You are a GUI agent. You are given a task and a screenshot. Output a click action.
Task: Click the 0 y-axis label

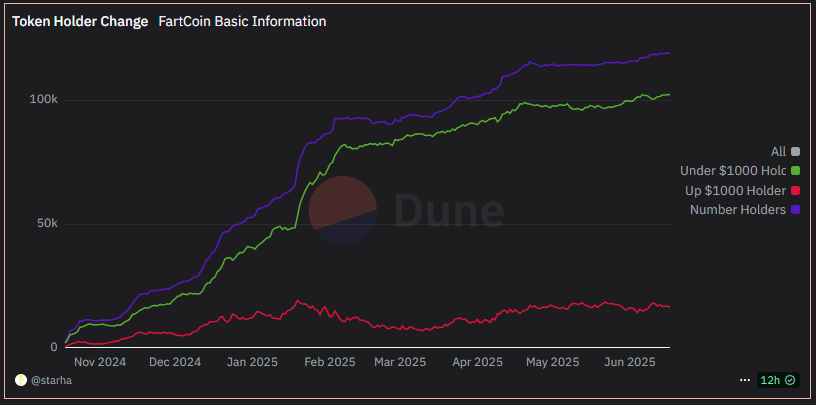54,347
